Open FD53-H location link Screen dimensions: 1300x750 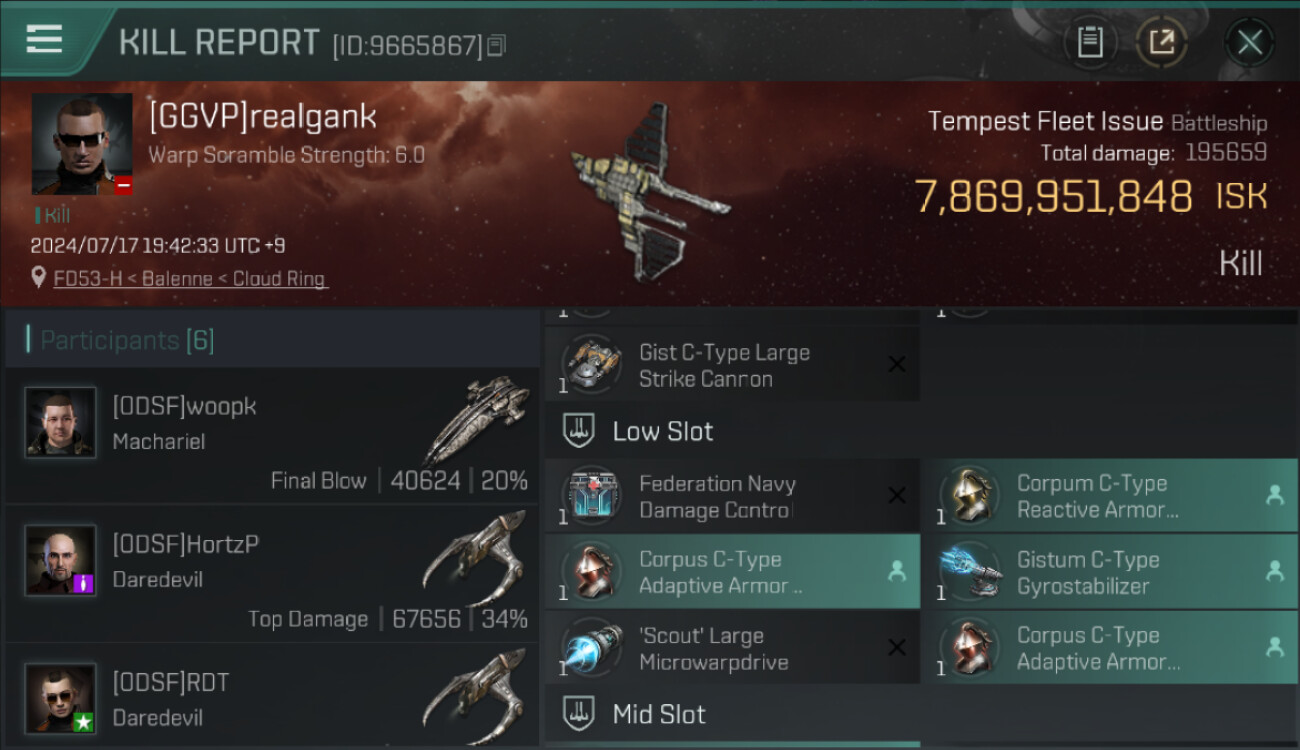(190, 279)
